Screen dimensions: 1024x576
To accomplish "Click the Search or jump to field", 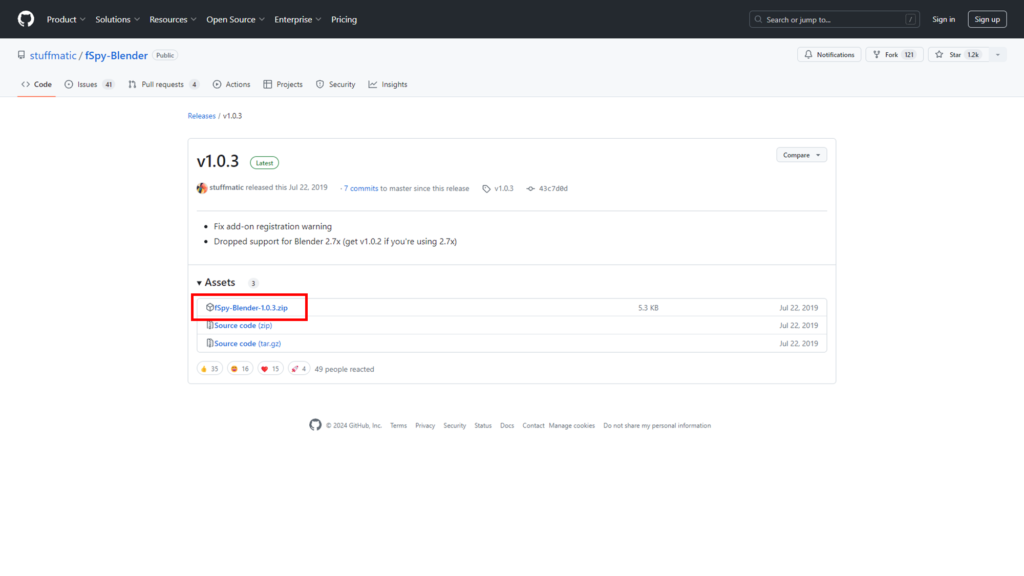I will [834, 19].
